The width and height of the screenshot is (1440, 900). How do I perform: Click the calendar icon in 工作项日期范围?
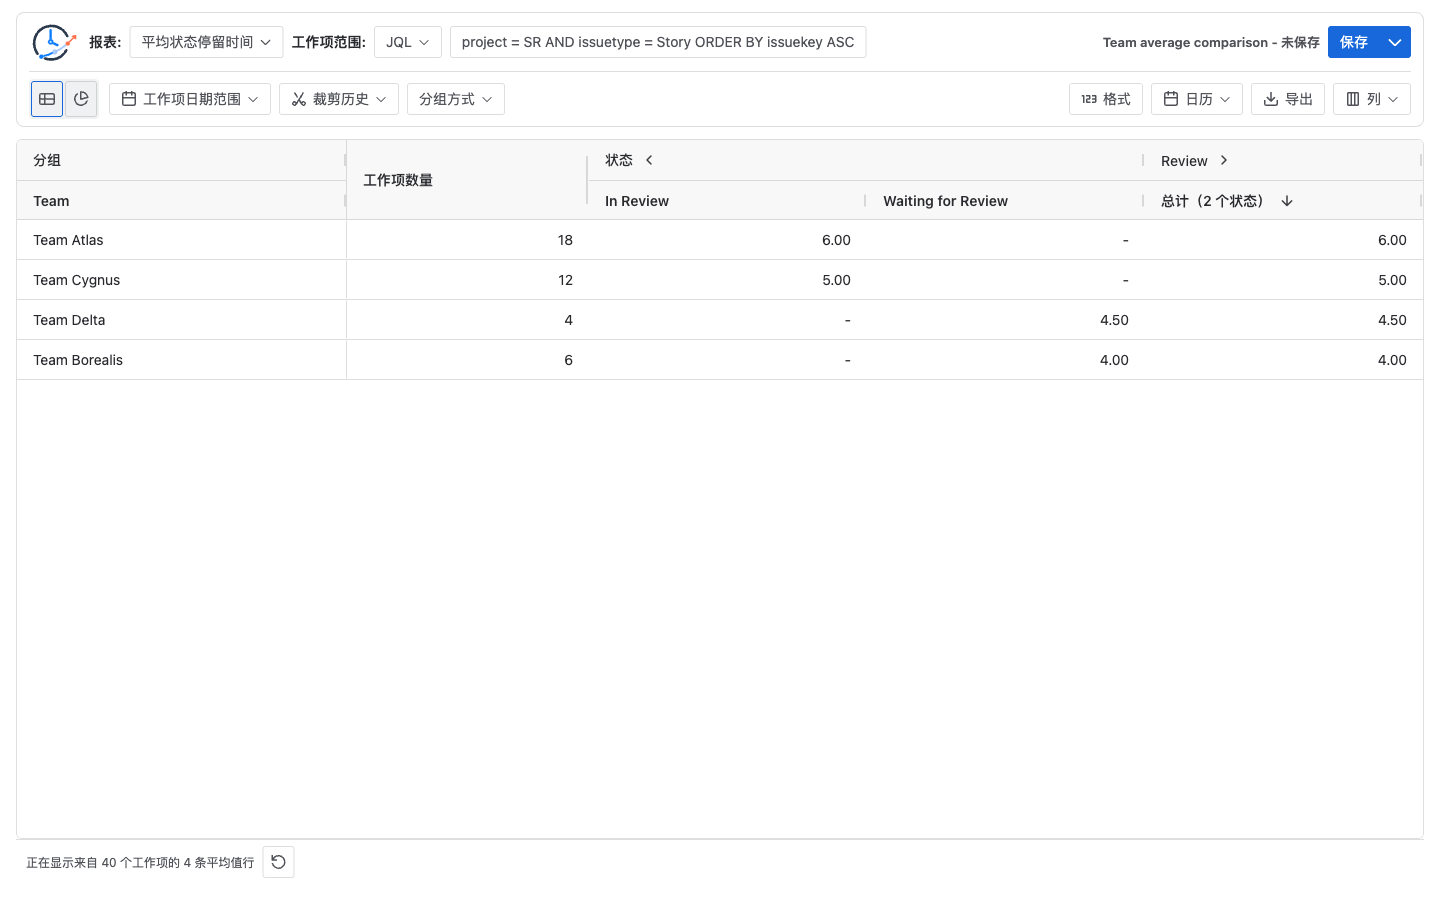[129, 99]
